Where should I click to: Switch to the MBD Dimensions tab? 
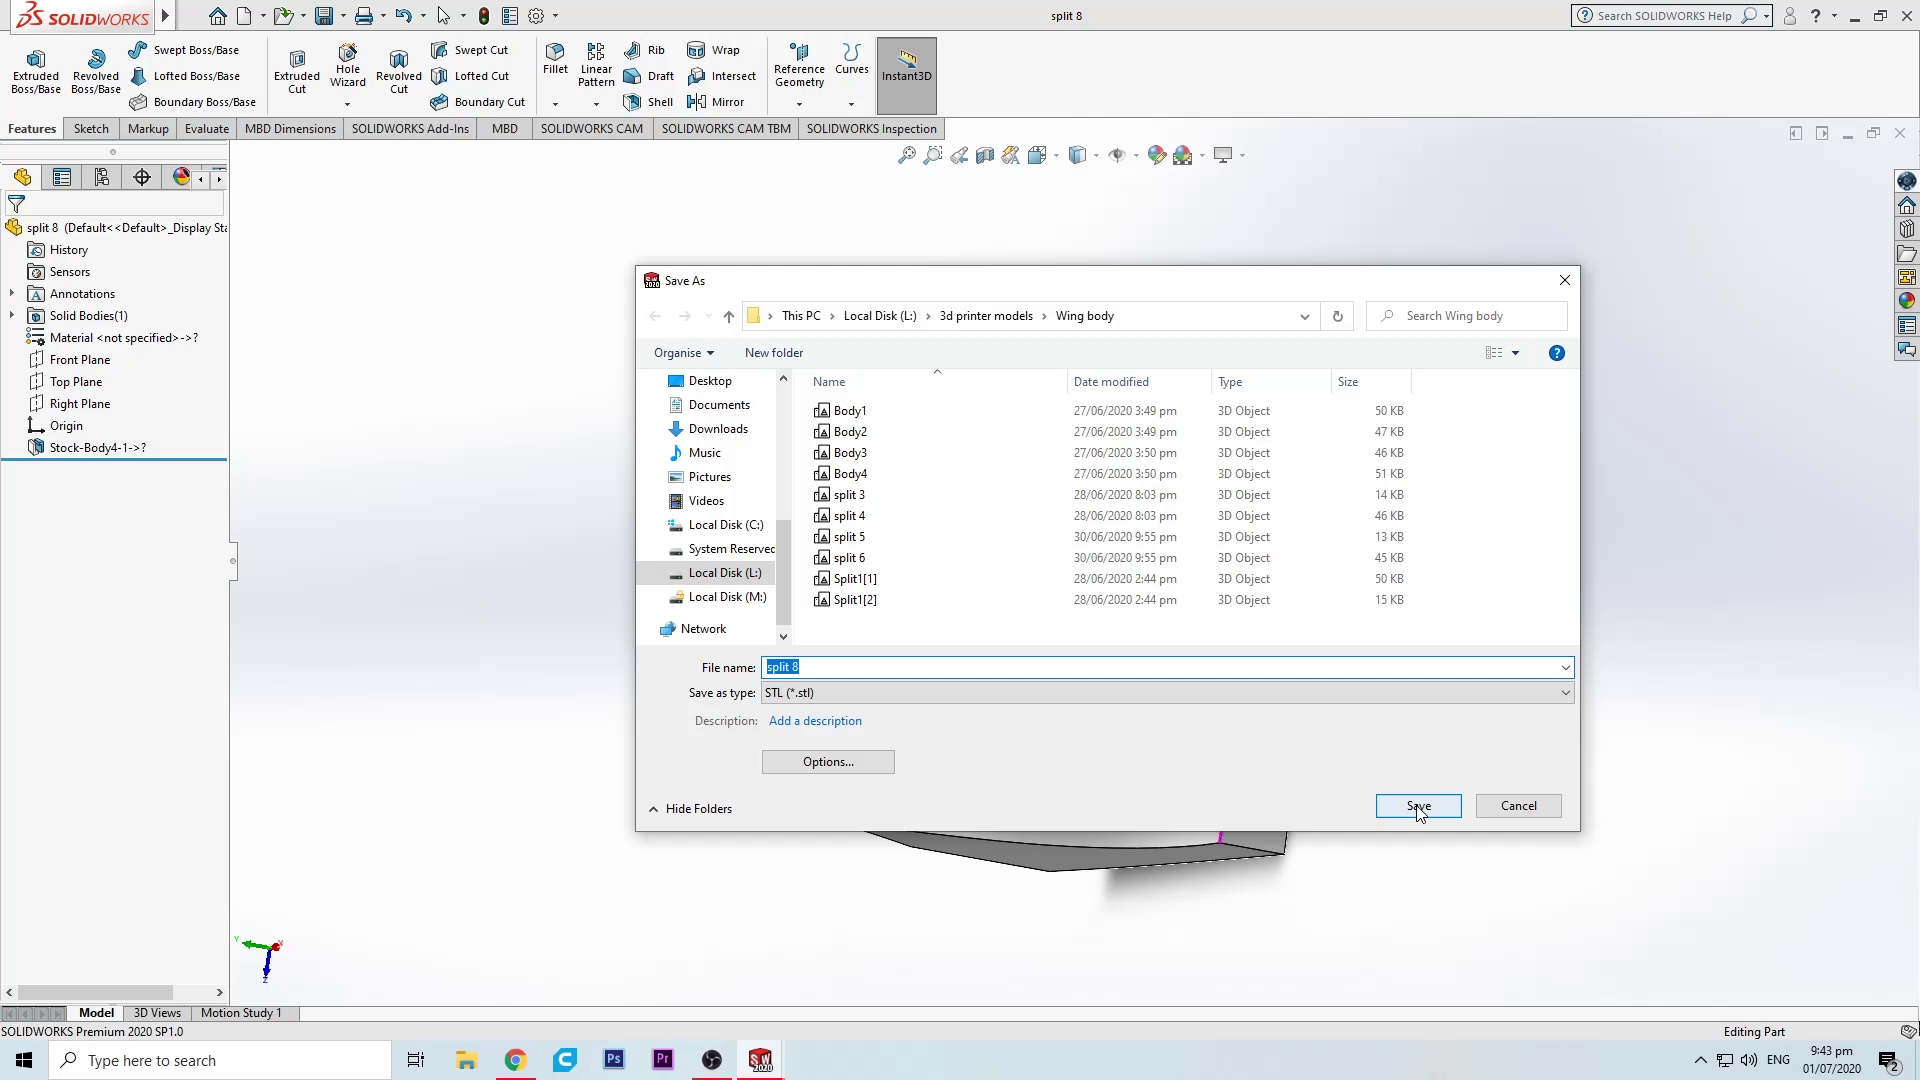(290, 129)
